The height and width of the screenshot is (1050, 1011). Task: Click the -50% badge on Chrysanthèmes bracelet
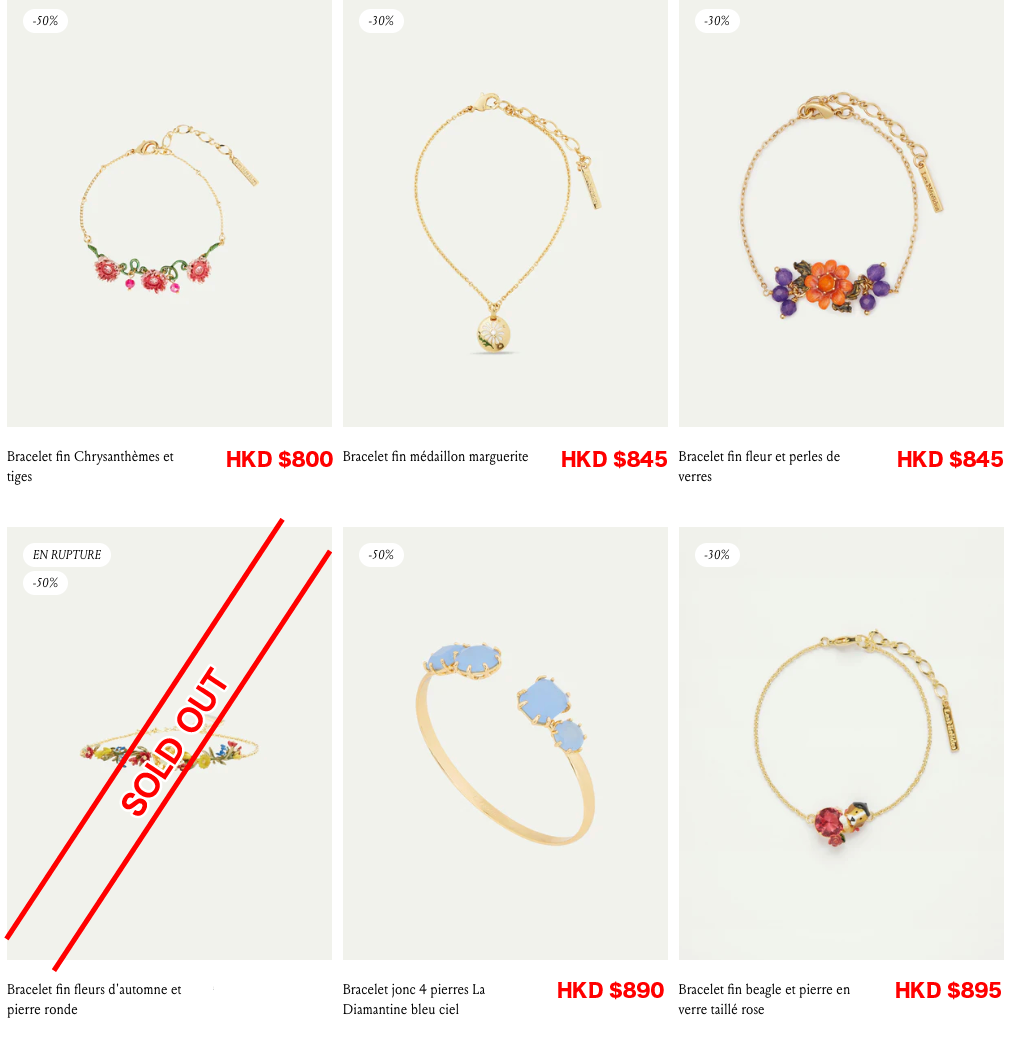coord(46,21)
